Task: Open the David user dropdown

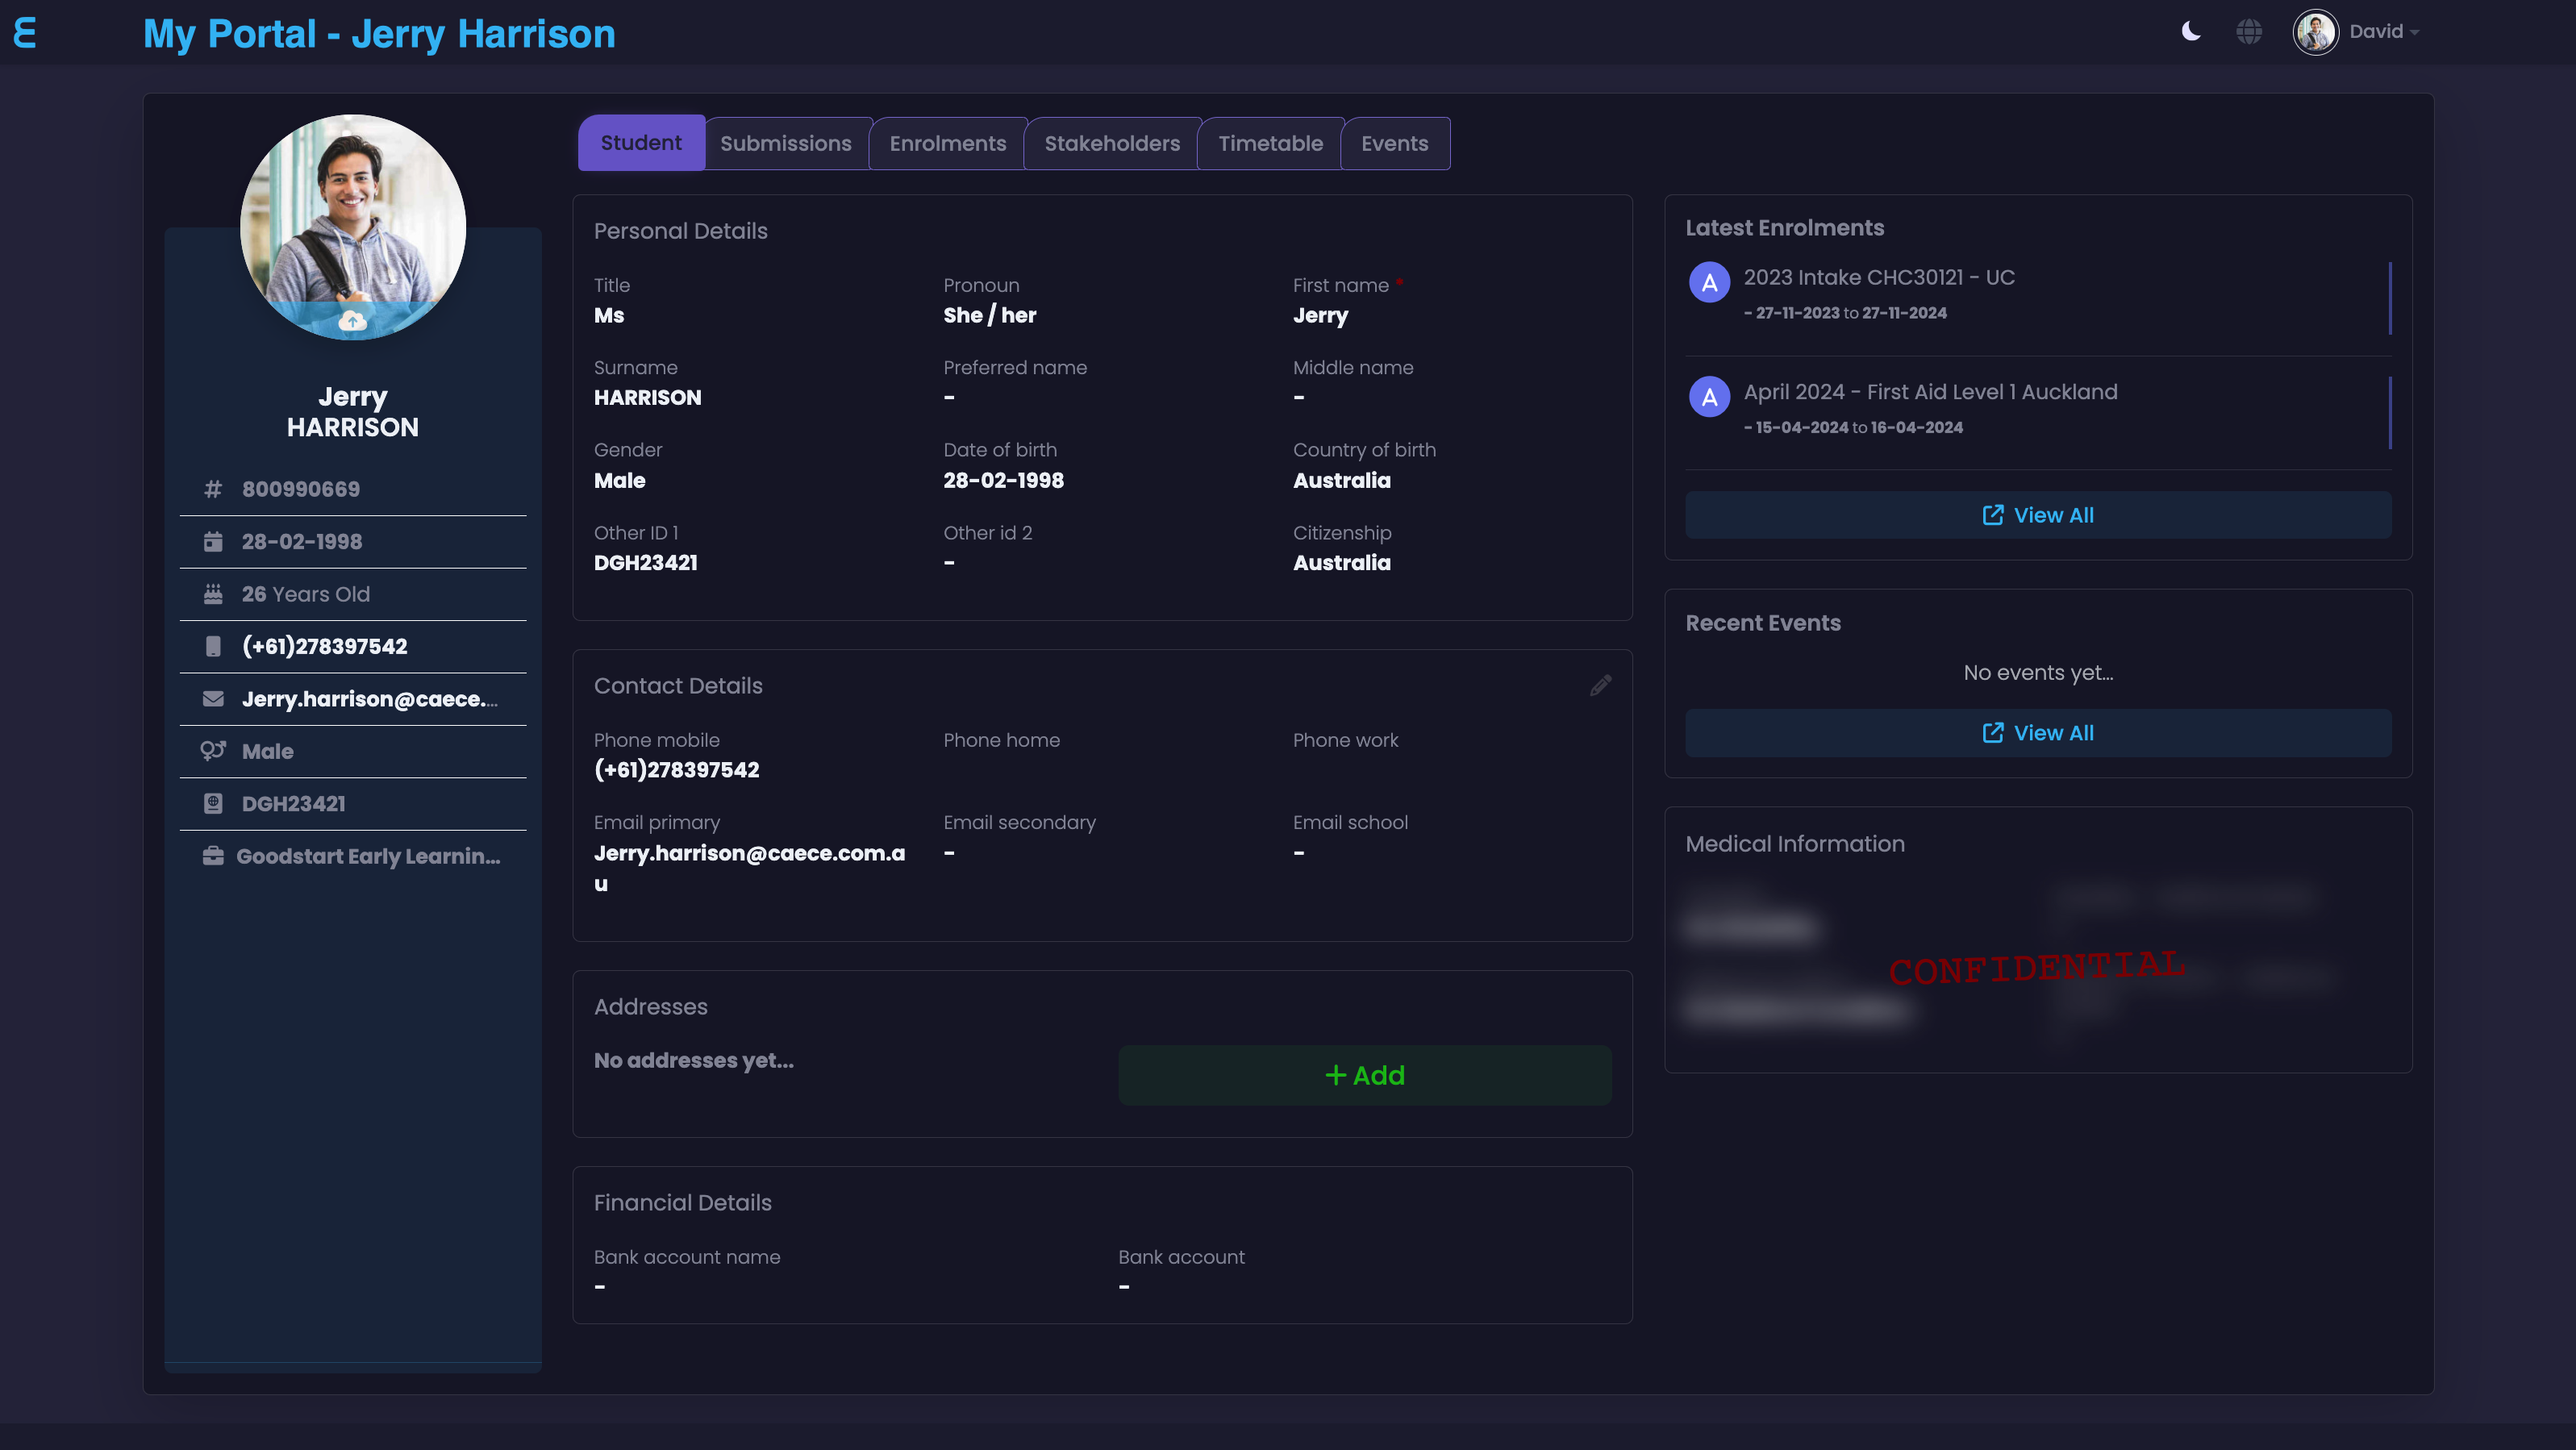Action: [x=2384, y=32]
